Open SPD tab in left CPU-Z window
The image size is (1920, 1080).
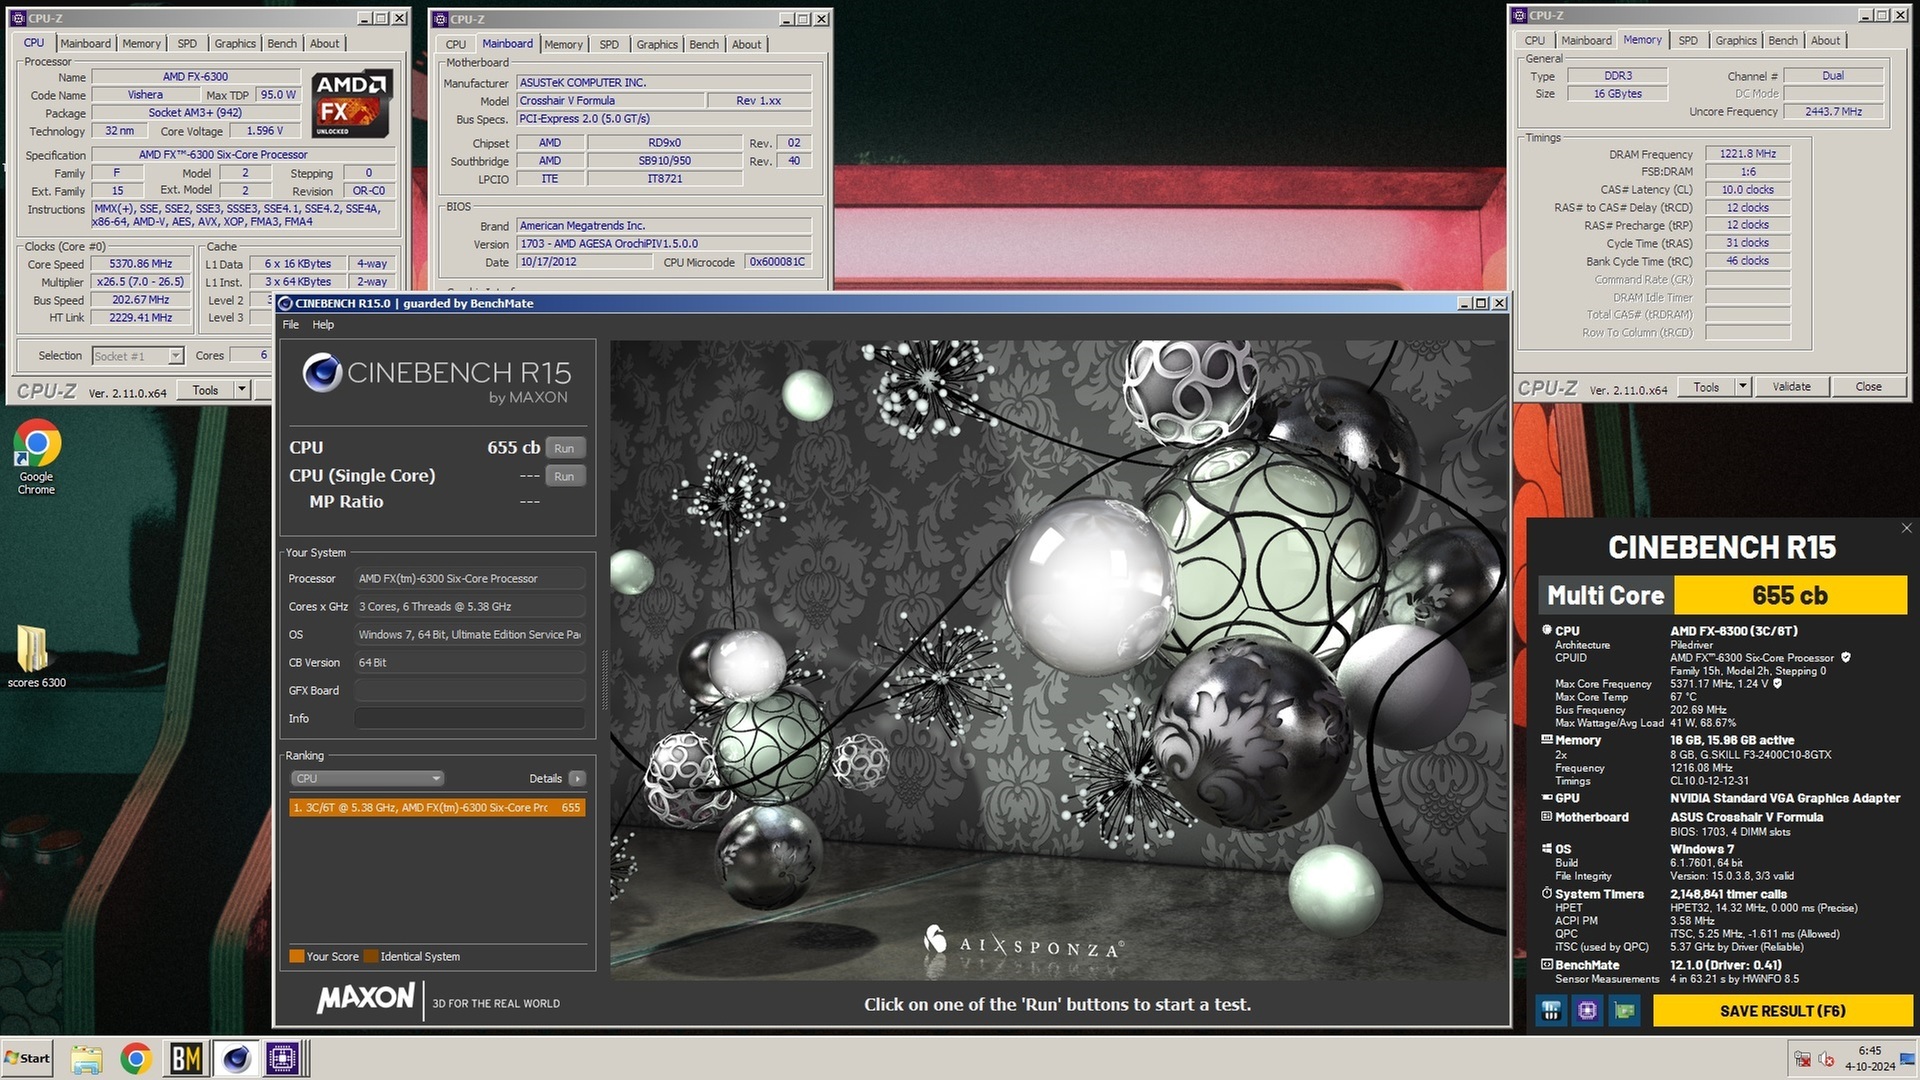187,43
